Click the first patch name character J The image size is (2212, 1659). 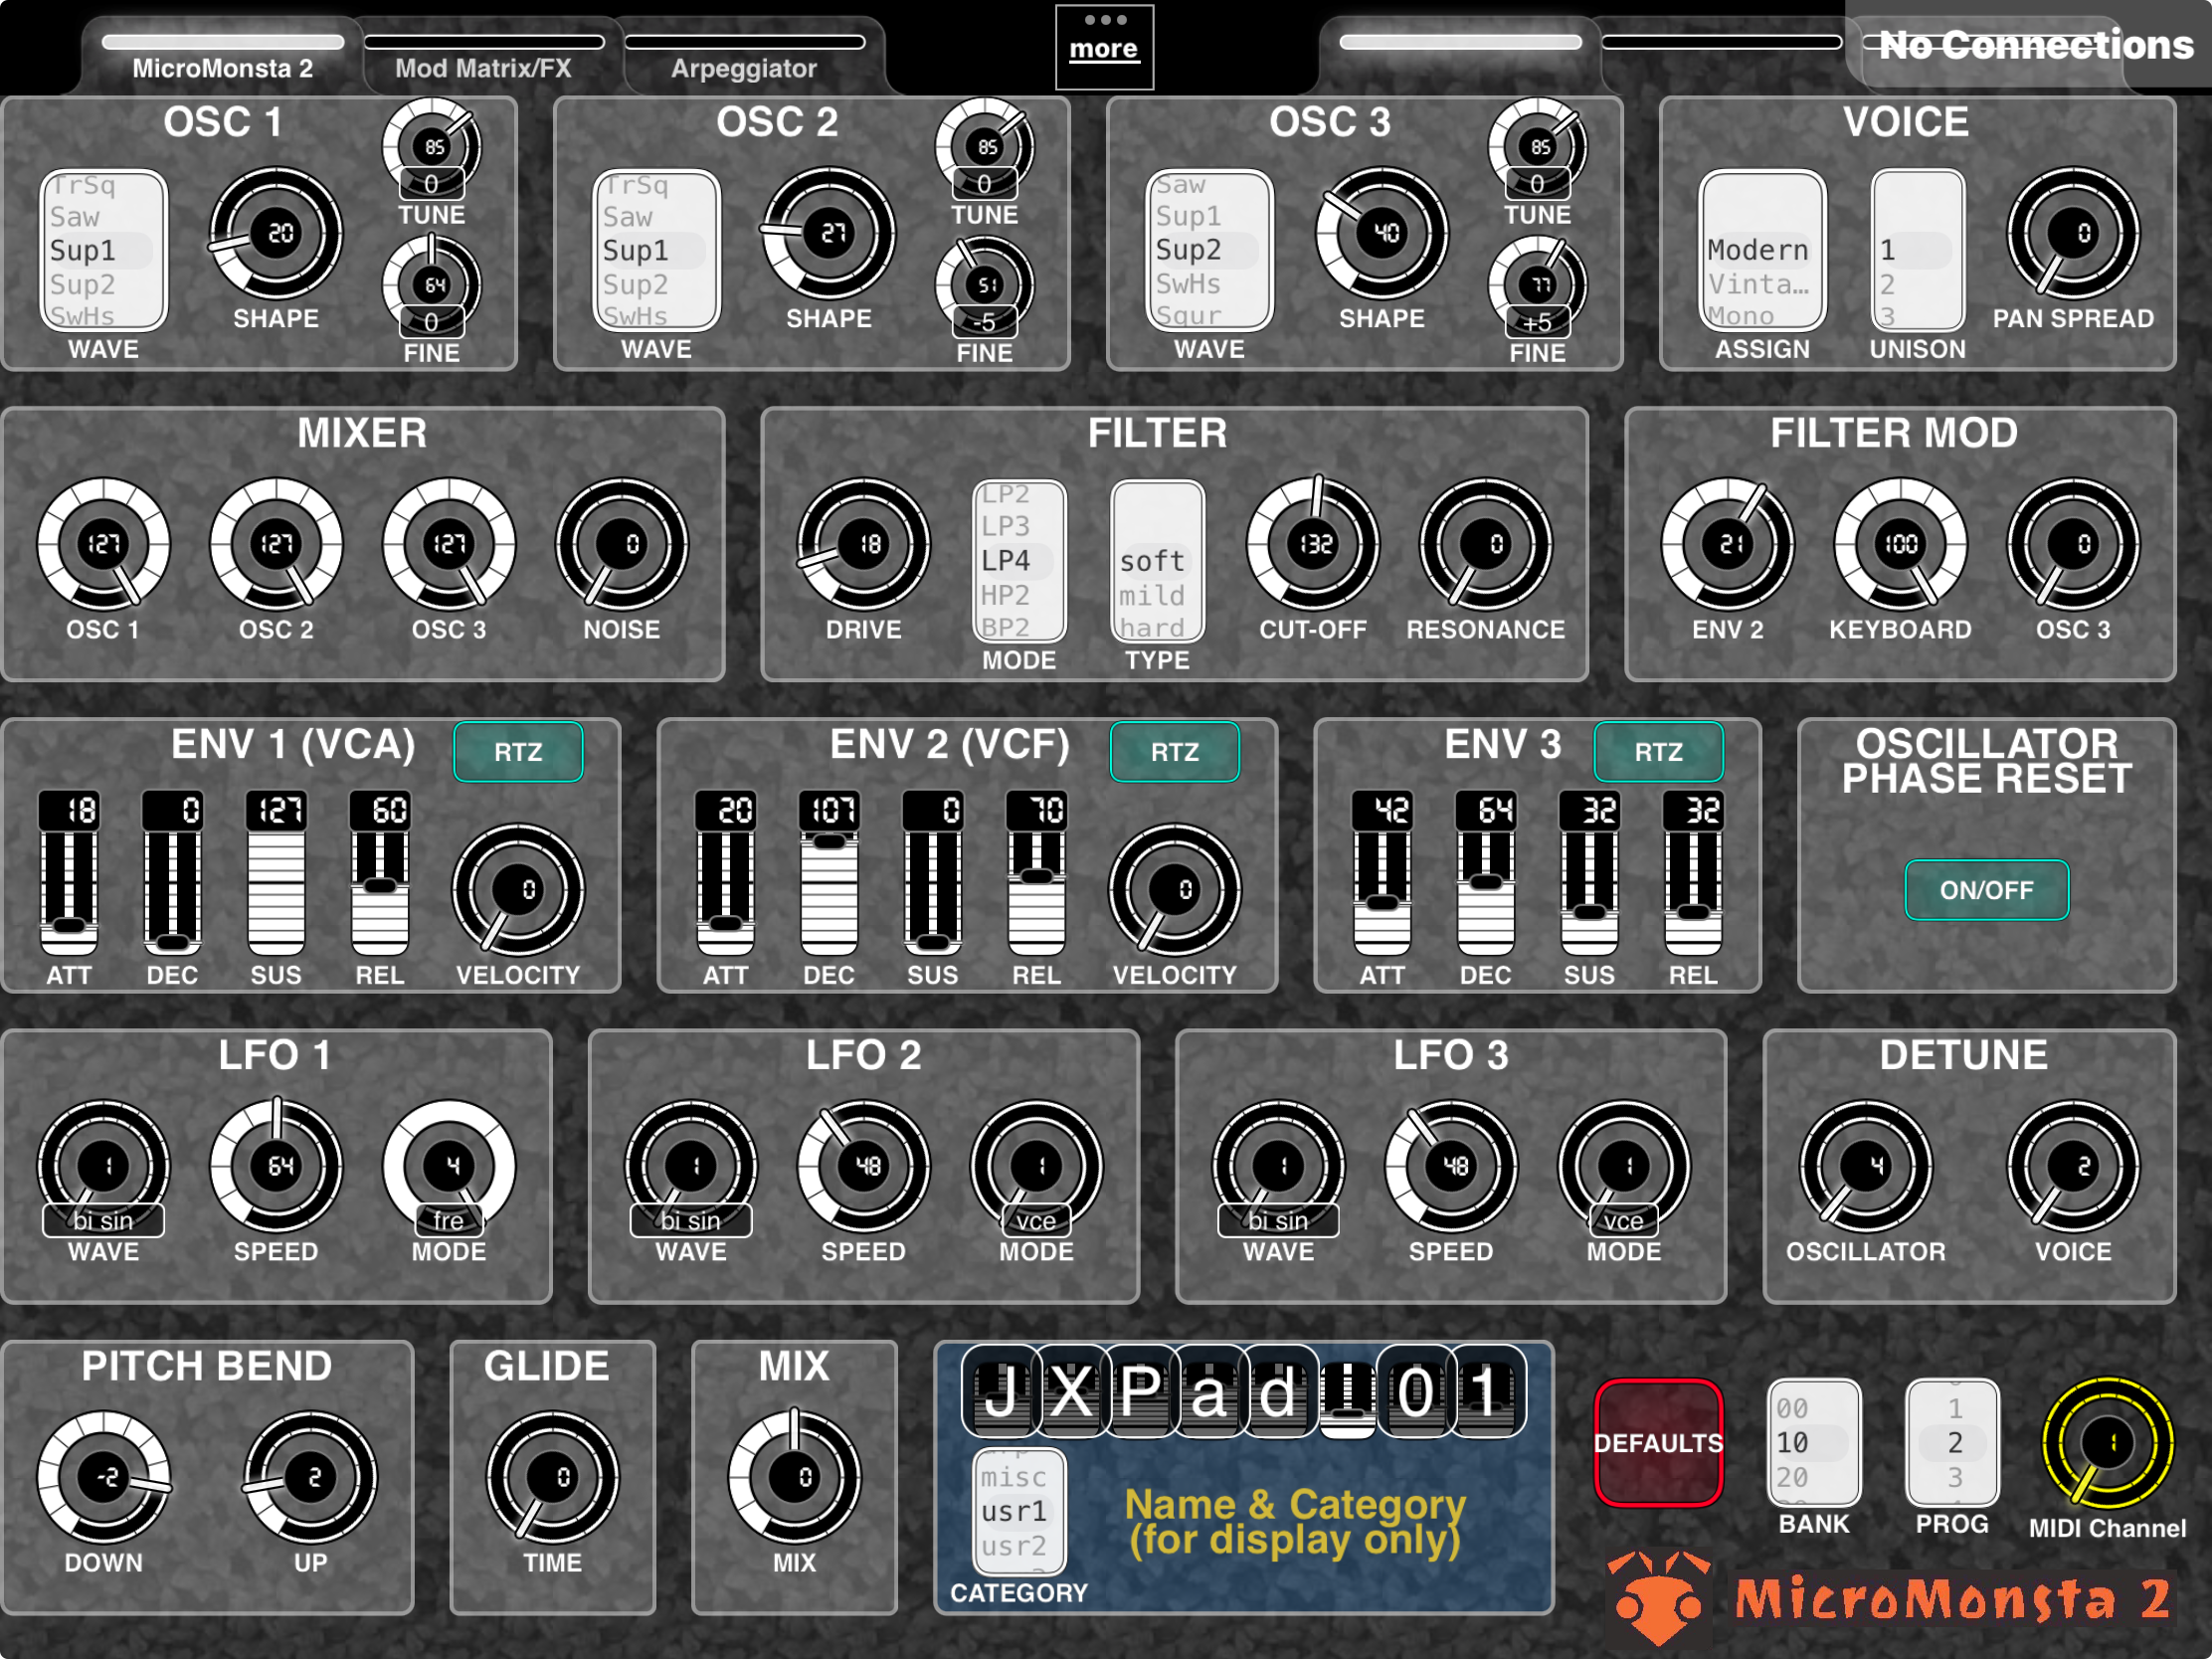pyautogui.click(x=1002, y=1391)
